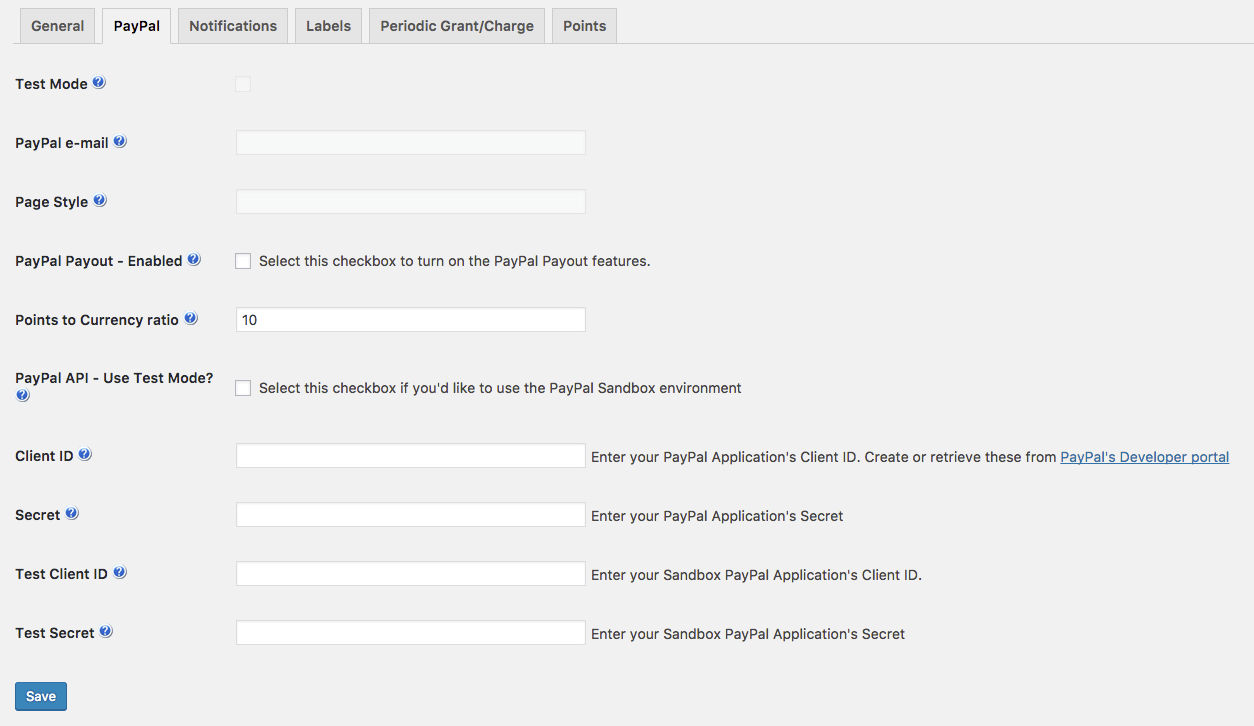This screenshot has width=1254, height=726.
Task: Enable the PayPal Payout features checkbox
Action: coord(243,261)
